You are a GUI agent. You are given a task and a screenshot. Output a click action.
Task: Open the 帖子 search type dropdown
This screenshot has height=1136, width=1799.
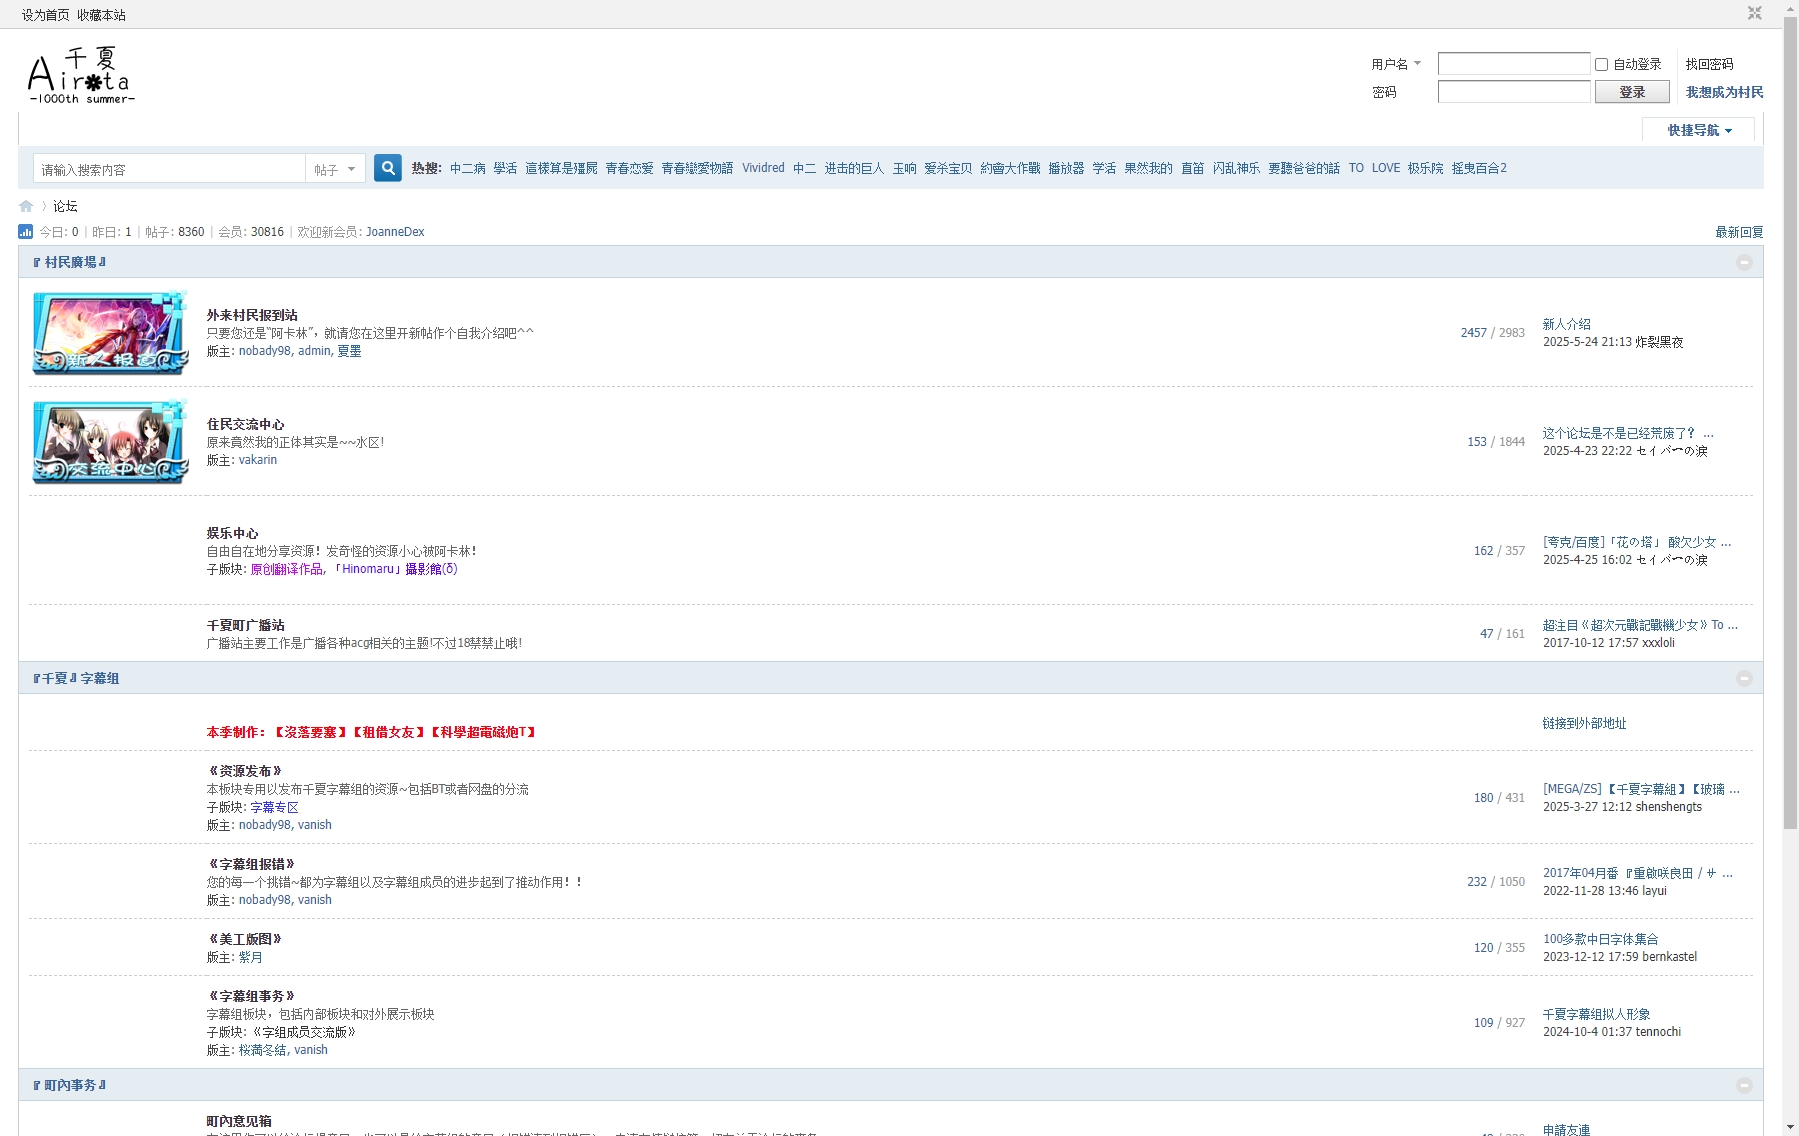point(335,169)
